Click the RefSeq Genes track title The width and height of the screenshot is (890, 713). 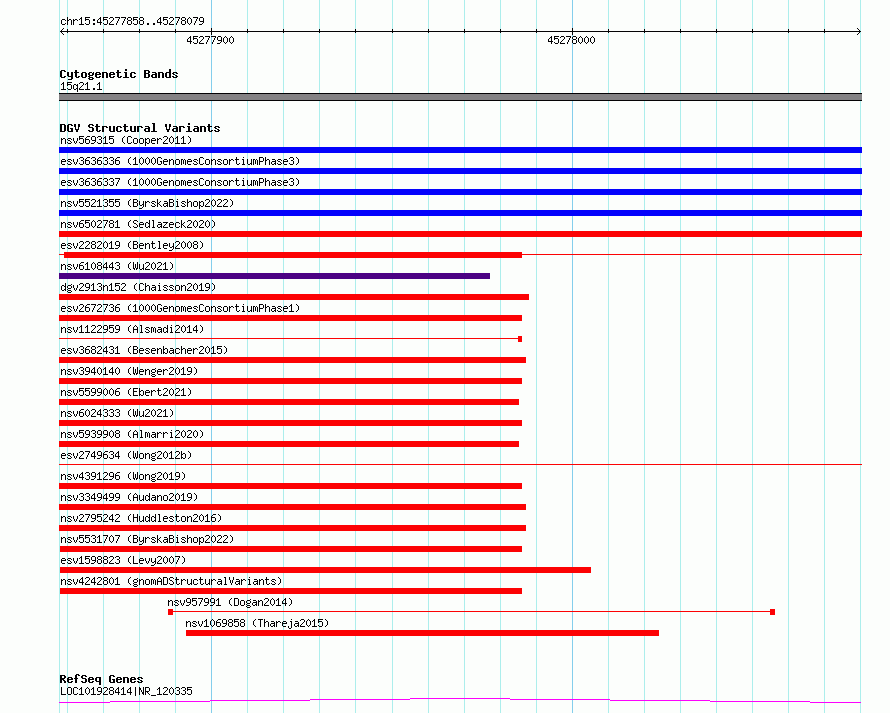101,679
